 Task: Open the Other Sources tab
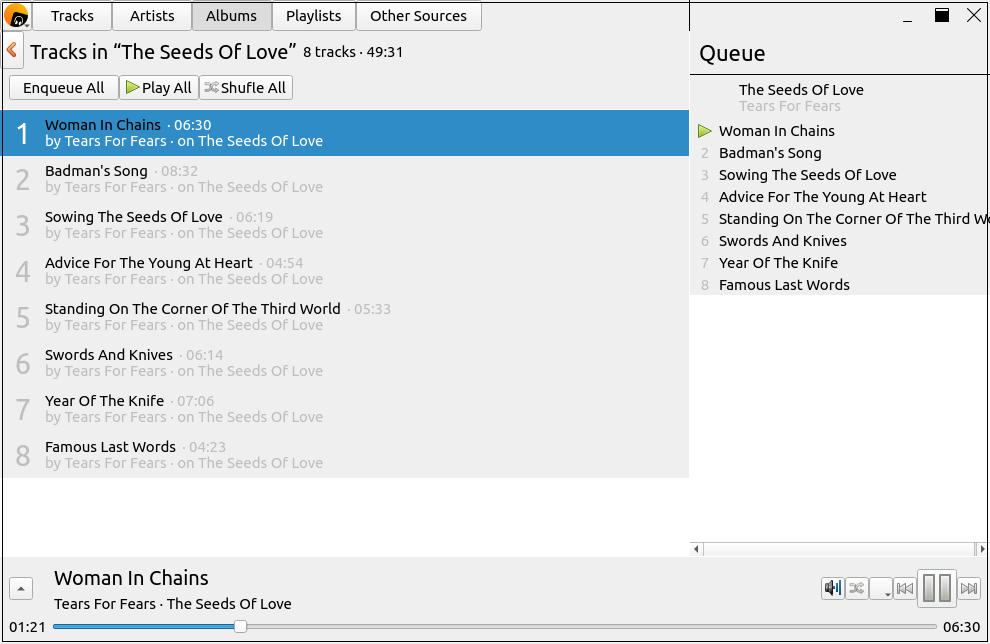point(419,16)
